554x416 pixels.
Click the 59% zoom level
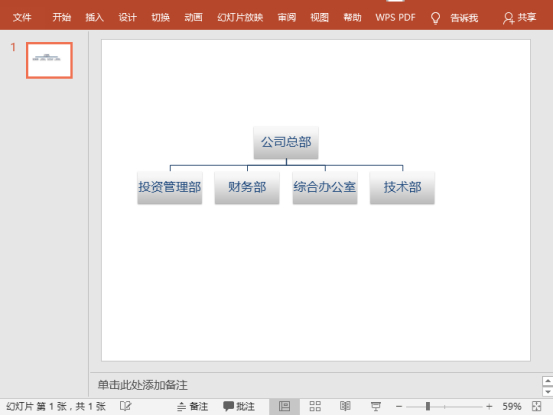512,406
